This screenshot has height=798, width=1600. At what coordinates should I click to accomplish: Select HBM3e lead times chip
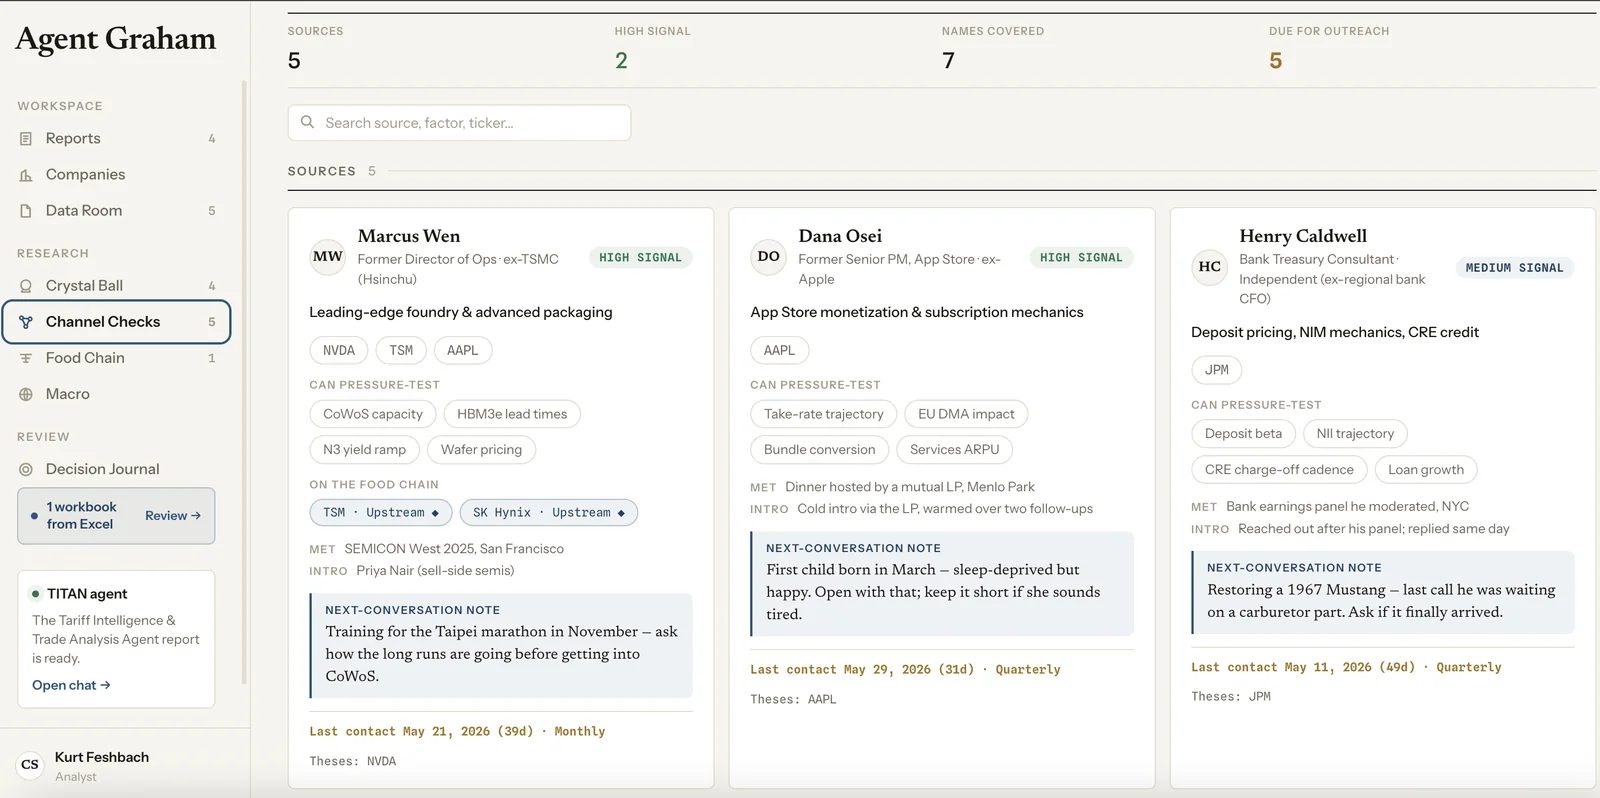click(512, 414)
